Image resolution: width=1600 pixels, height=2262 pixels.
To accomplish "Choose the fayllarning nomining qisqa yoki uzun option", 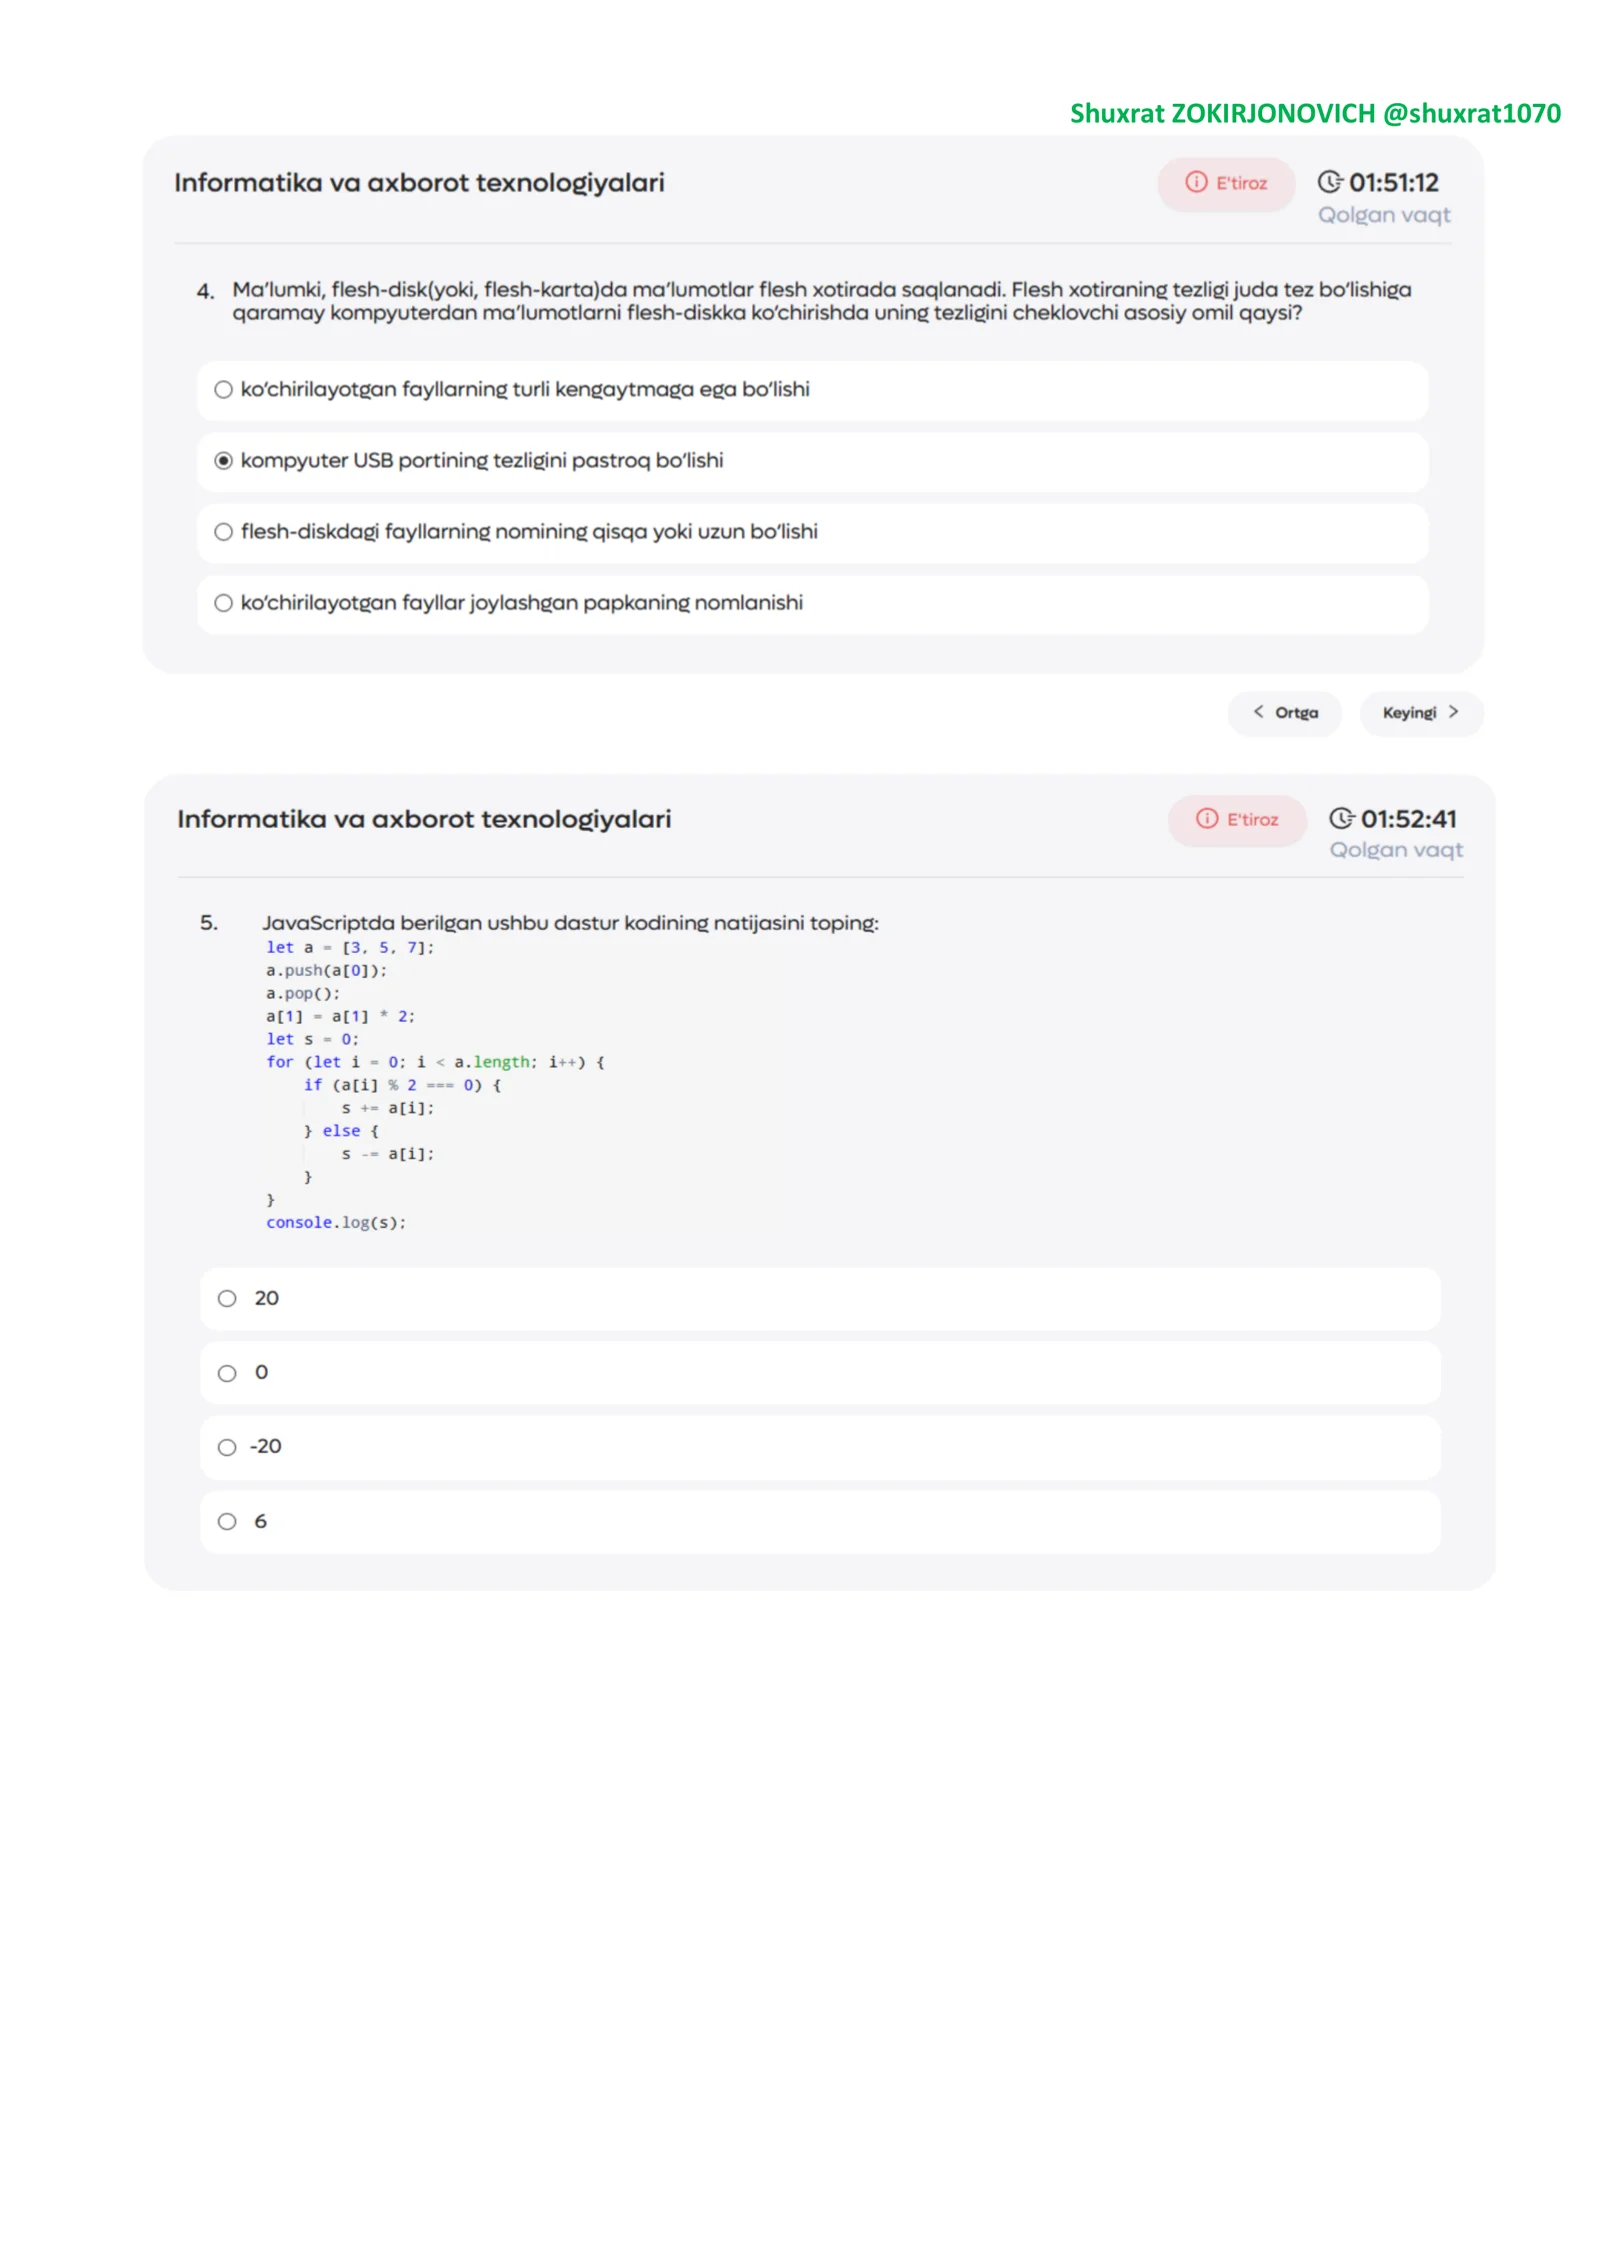I will pyautogui.click(x=812, y=532).
